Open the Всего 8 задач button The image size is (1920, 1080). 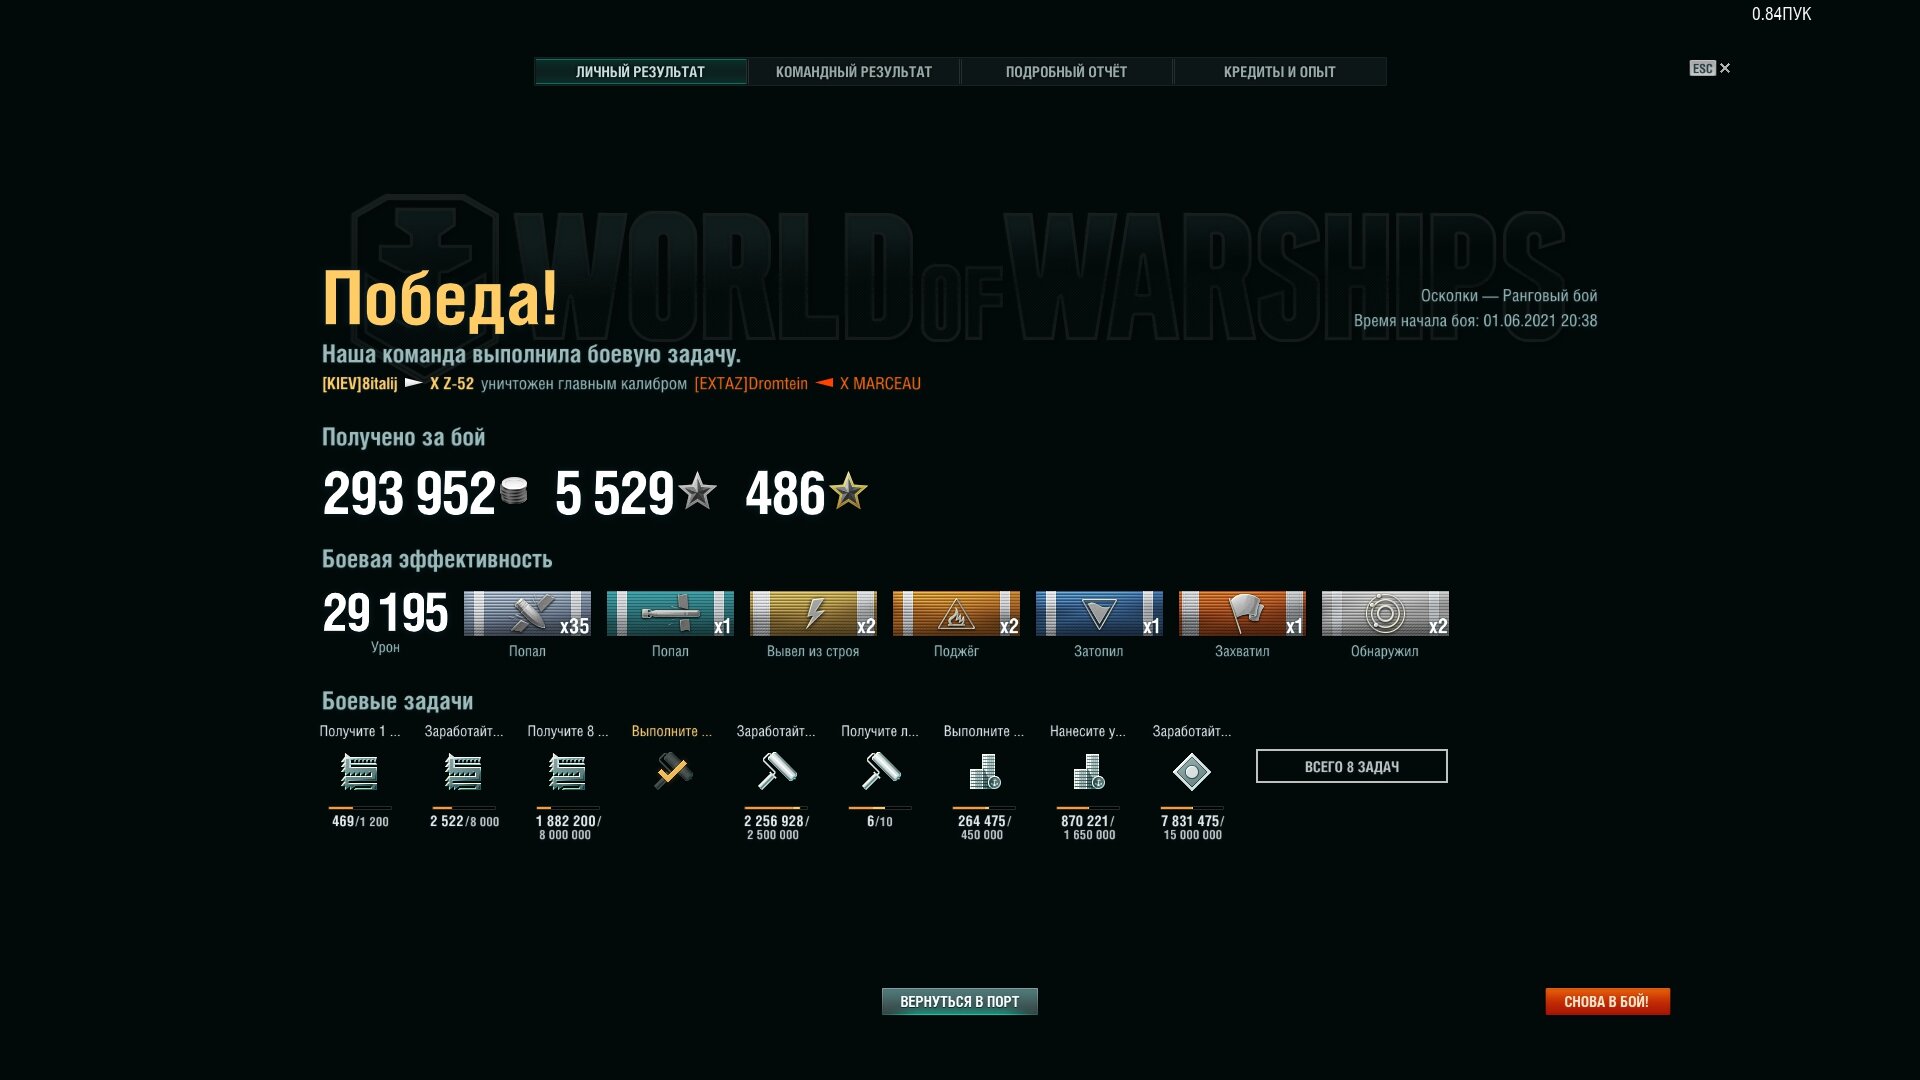point(1351,766)
